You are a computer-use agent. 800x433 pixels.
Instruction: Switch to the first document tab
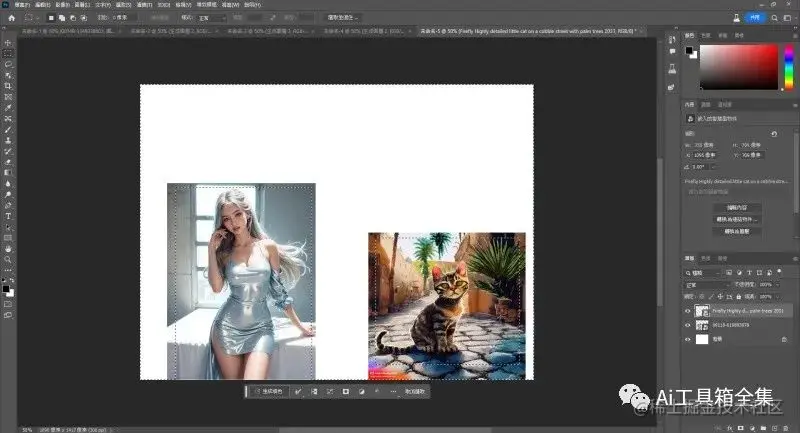point(69,31)
